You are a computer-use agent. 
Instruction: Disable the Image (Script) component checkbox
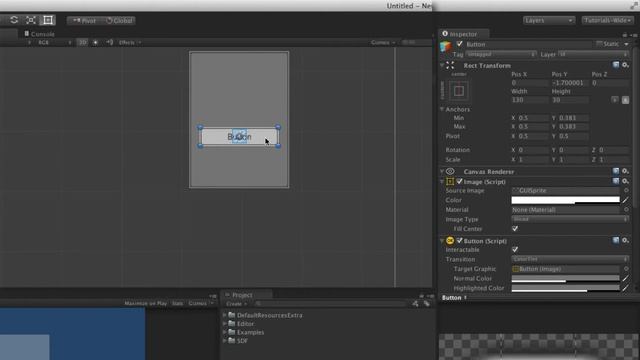point(460,181)
